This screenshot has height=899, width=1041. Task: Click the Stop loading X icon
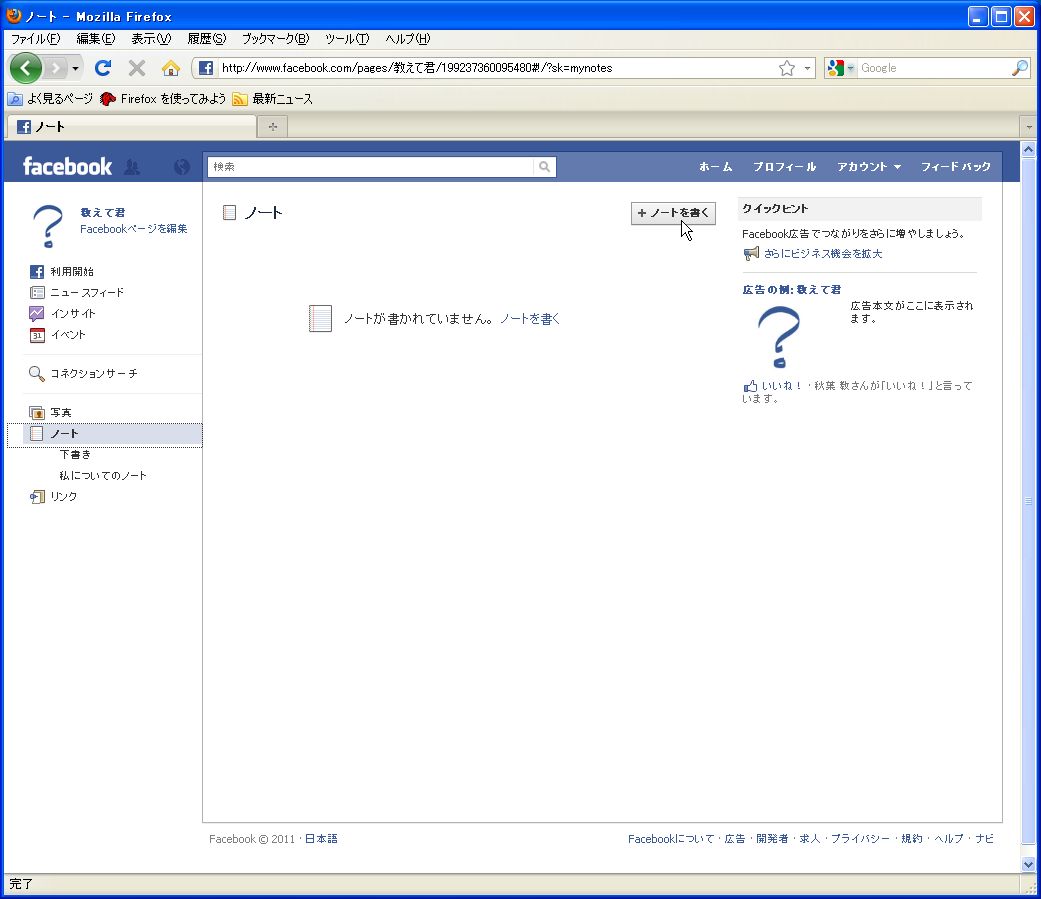point(137,68)
